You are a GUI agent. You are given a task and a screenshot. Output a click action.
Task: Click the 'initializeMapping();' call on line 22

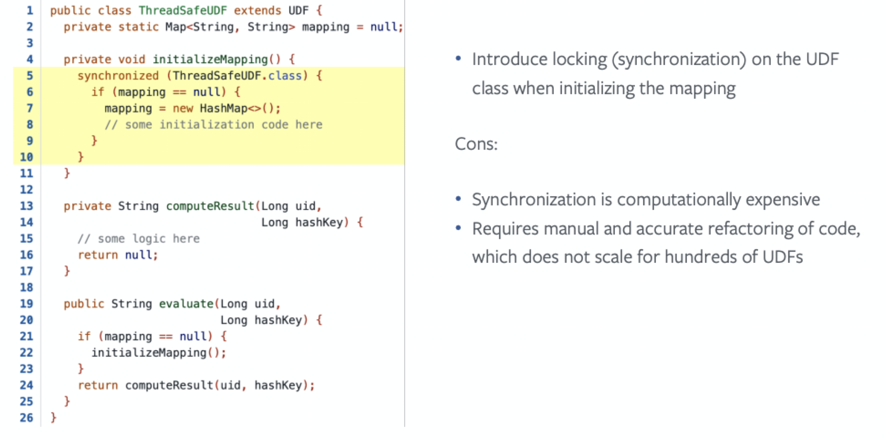click(159, 353)
